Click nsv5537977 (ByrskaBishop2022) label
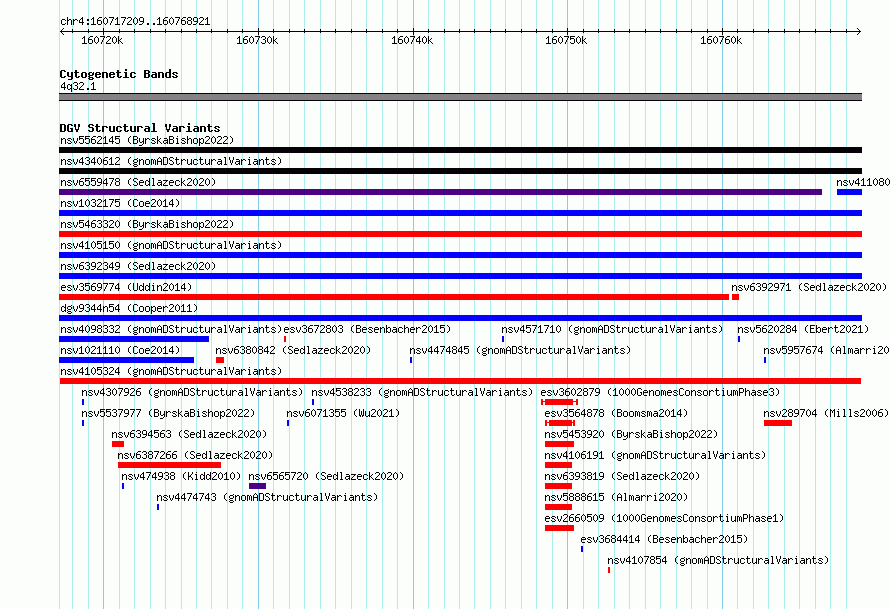 [x=168, y=413]
